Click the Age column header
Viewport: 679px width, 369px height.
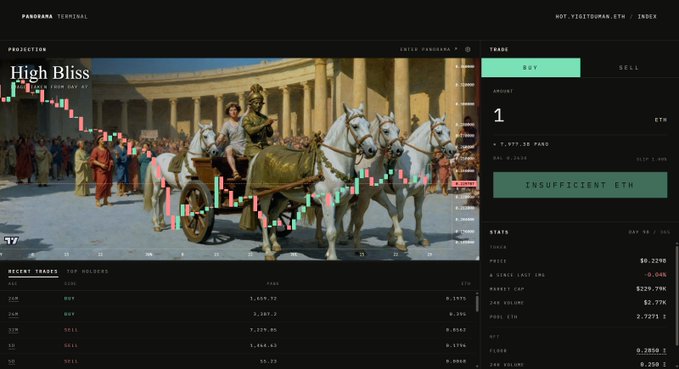(x=13, y=284)
